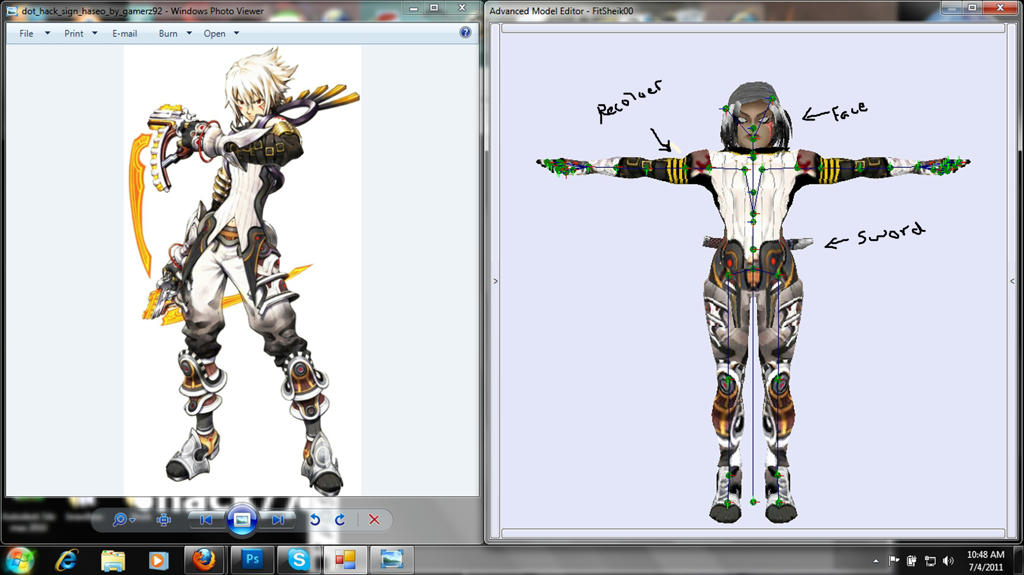The width and height of the screenshot is (1024, 575).
Task: Delete the photo with the red X
Action: click(x=374, y=520)
